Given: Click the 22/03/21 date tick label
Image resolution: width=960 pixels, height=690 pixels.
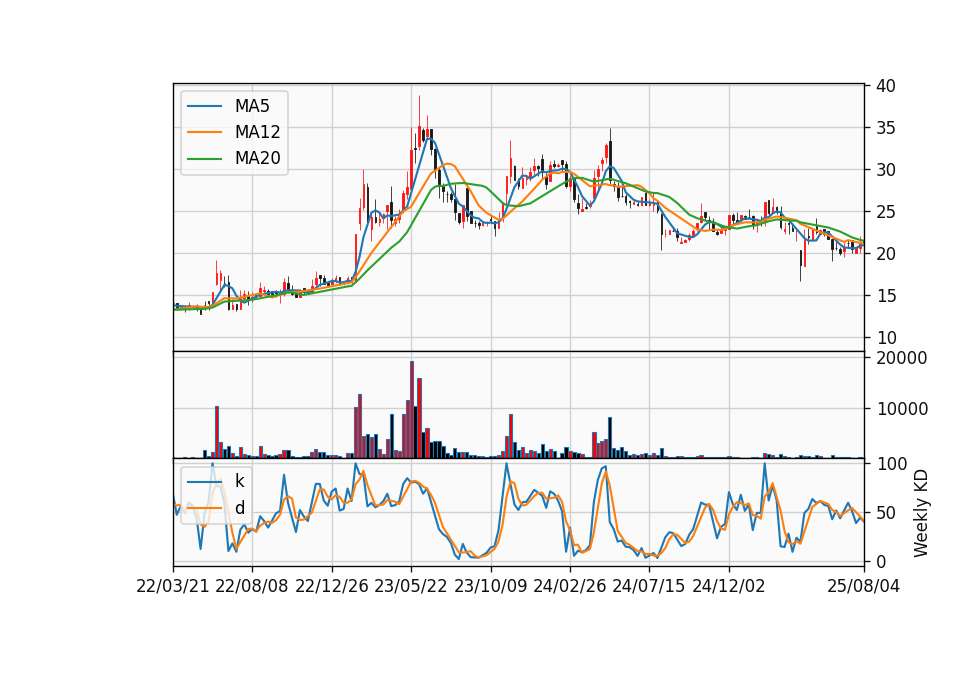Looking at the screenshot, I should [x=173, y=586].
